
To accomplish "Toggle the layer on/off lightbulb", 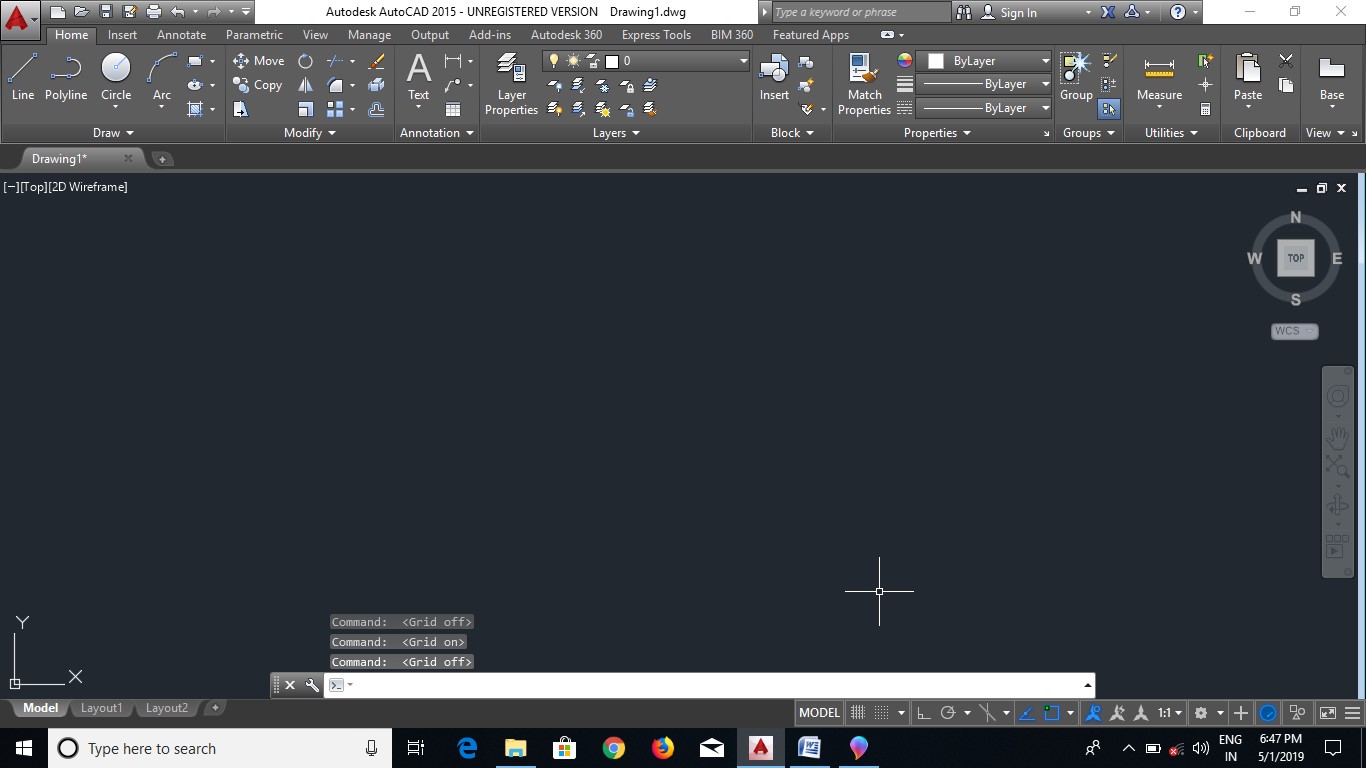I will pos(554,61).
